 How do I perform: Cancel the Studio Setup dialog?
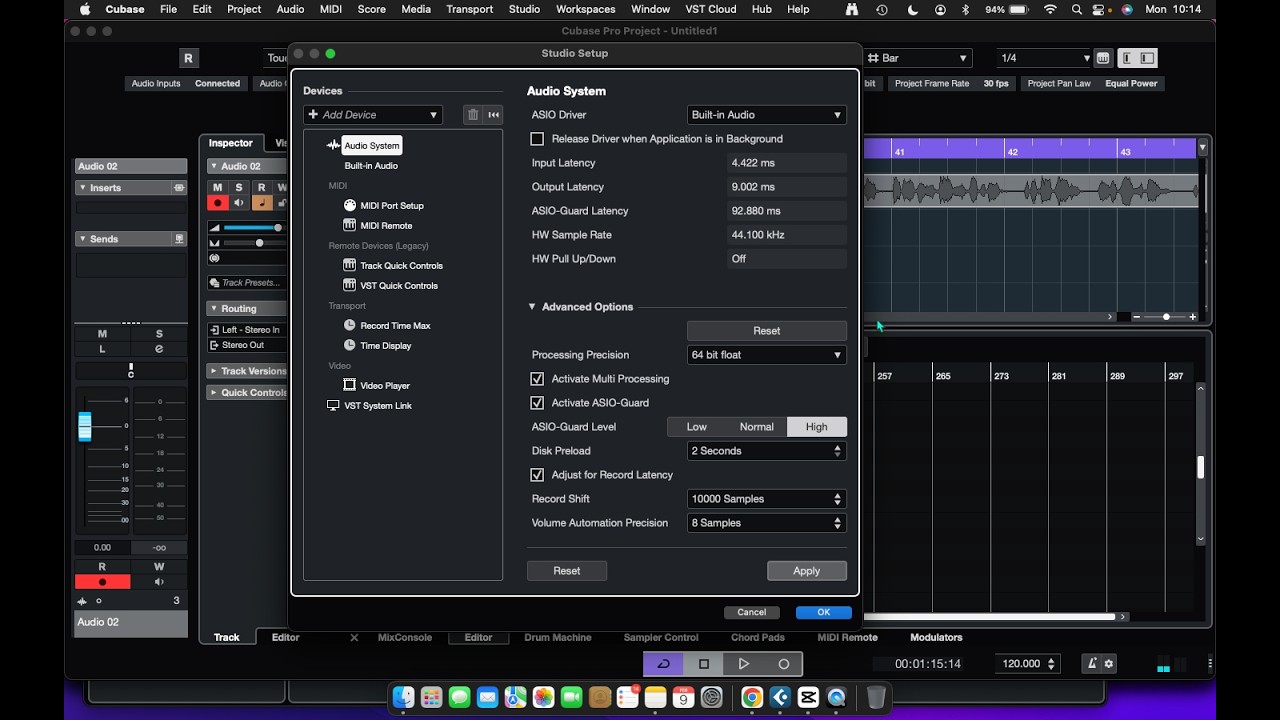pos(752,612)
